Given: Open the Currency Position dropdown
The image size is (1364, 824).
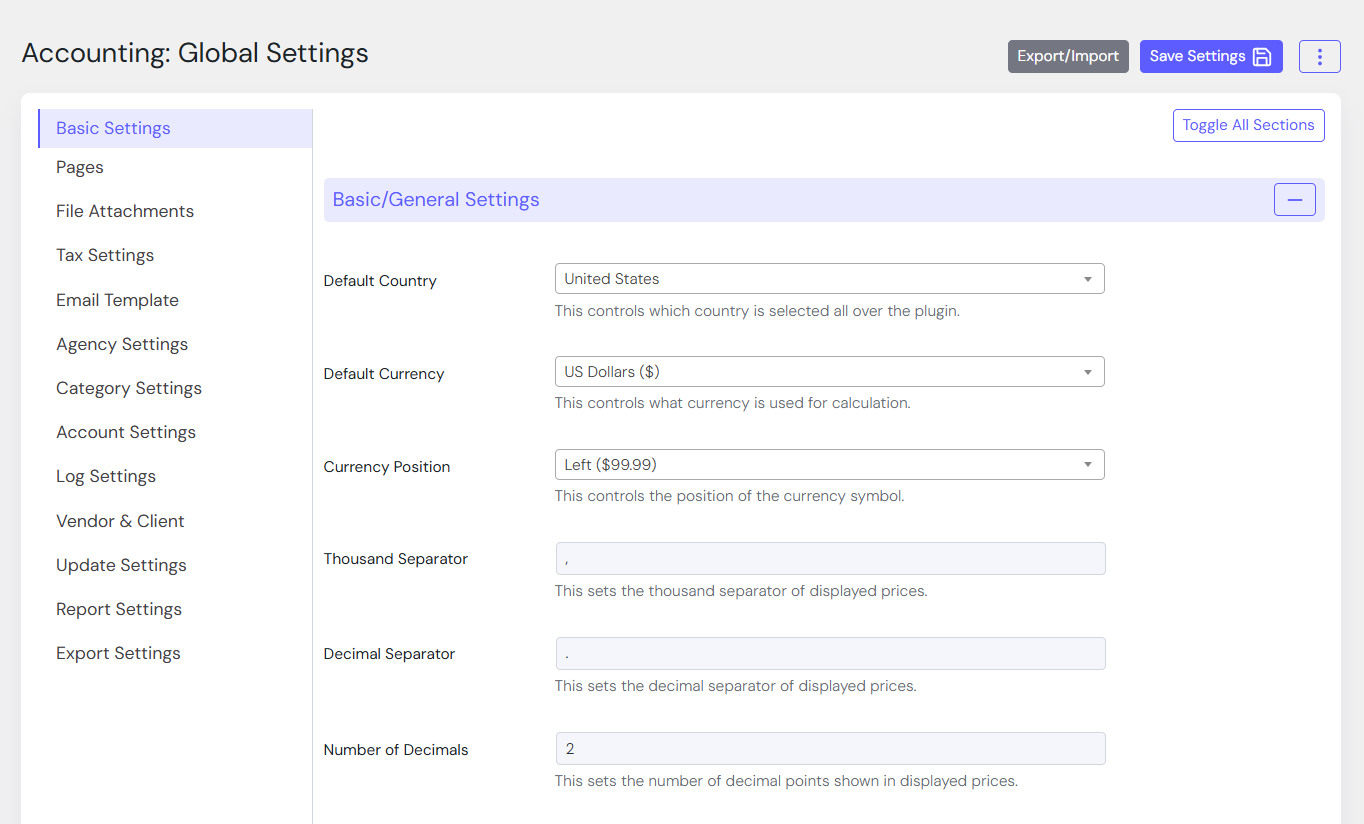Looking at the screenshot, I should [x=829, y=465].
